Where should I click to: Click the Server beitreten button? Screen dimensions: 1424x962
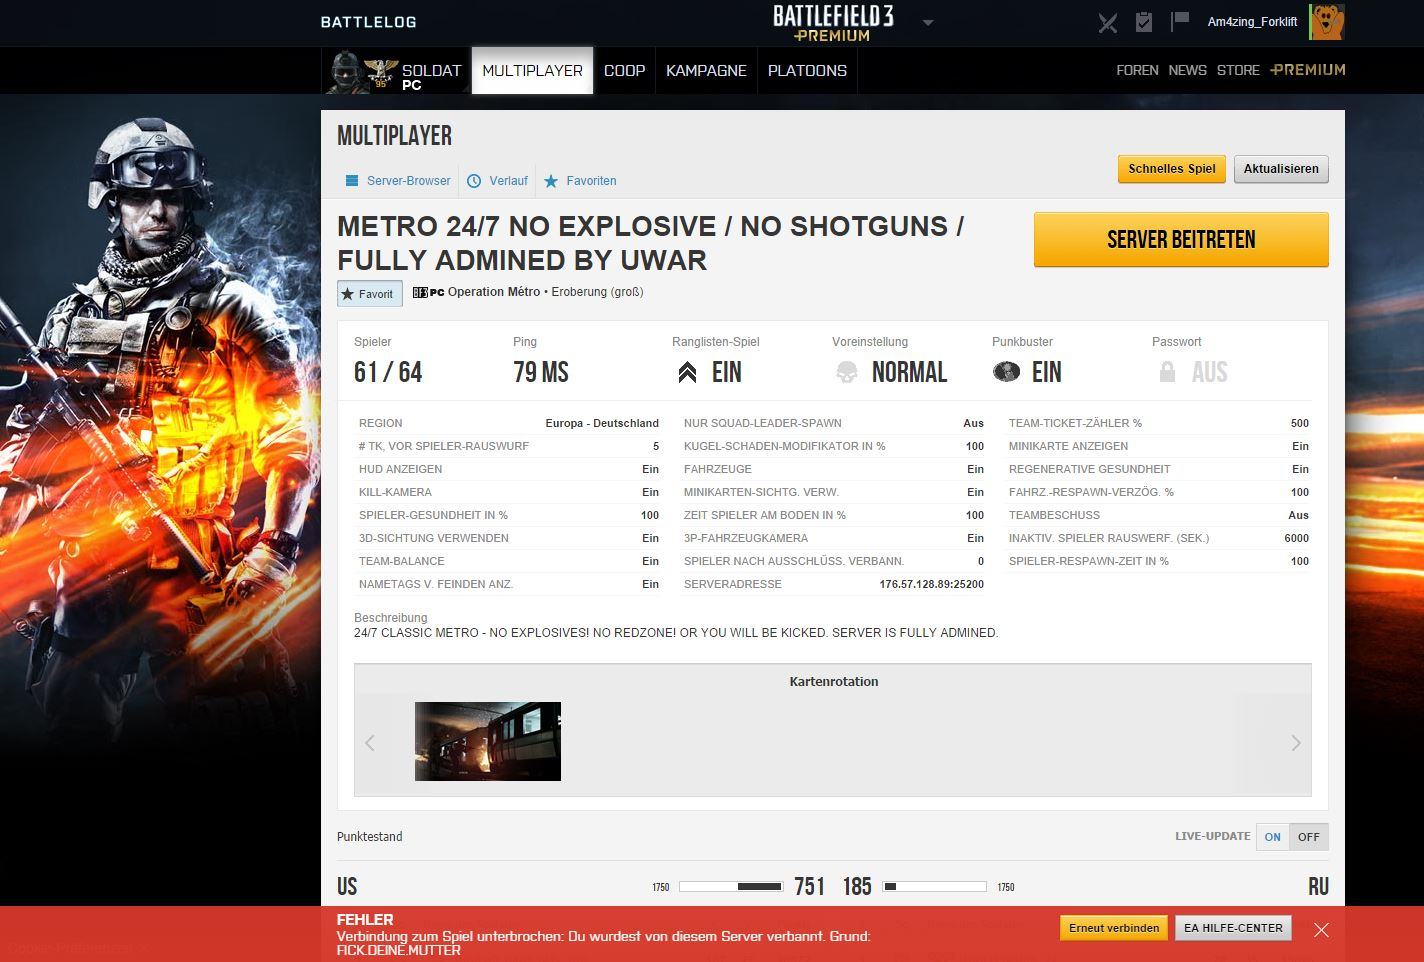pyautogui.click(x=1181, y=240)
